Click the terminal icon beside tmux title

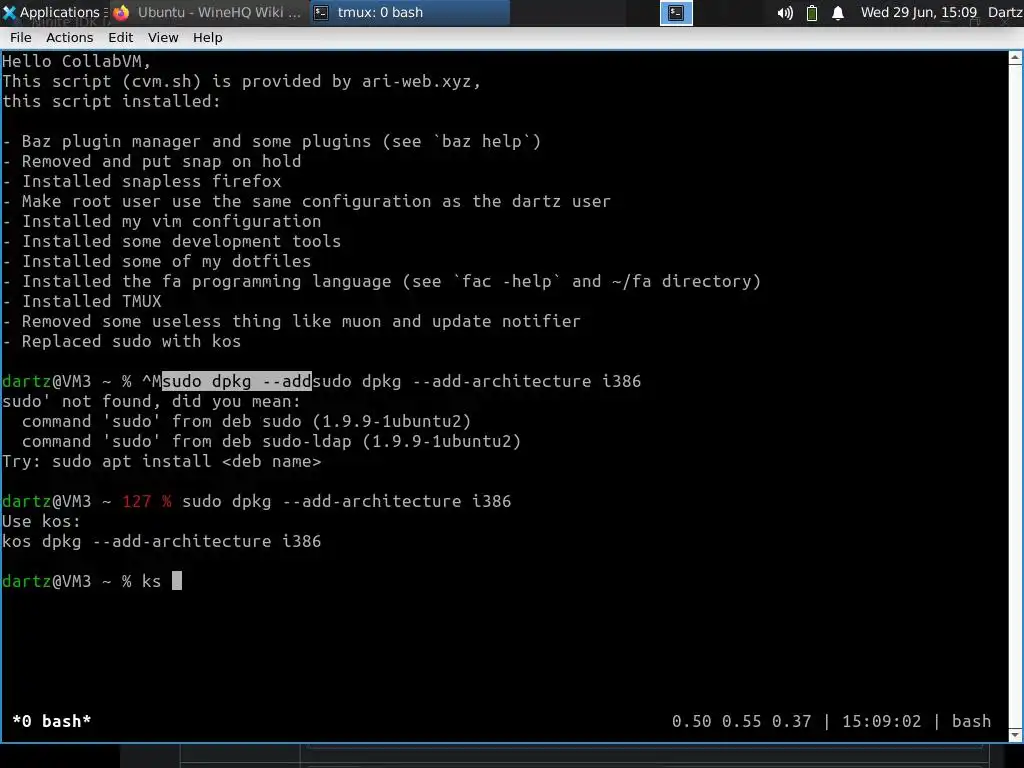tap(321, 12)
